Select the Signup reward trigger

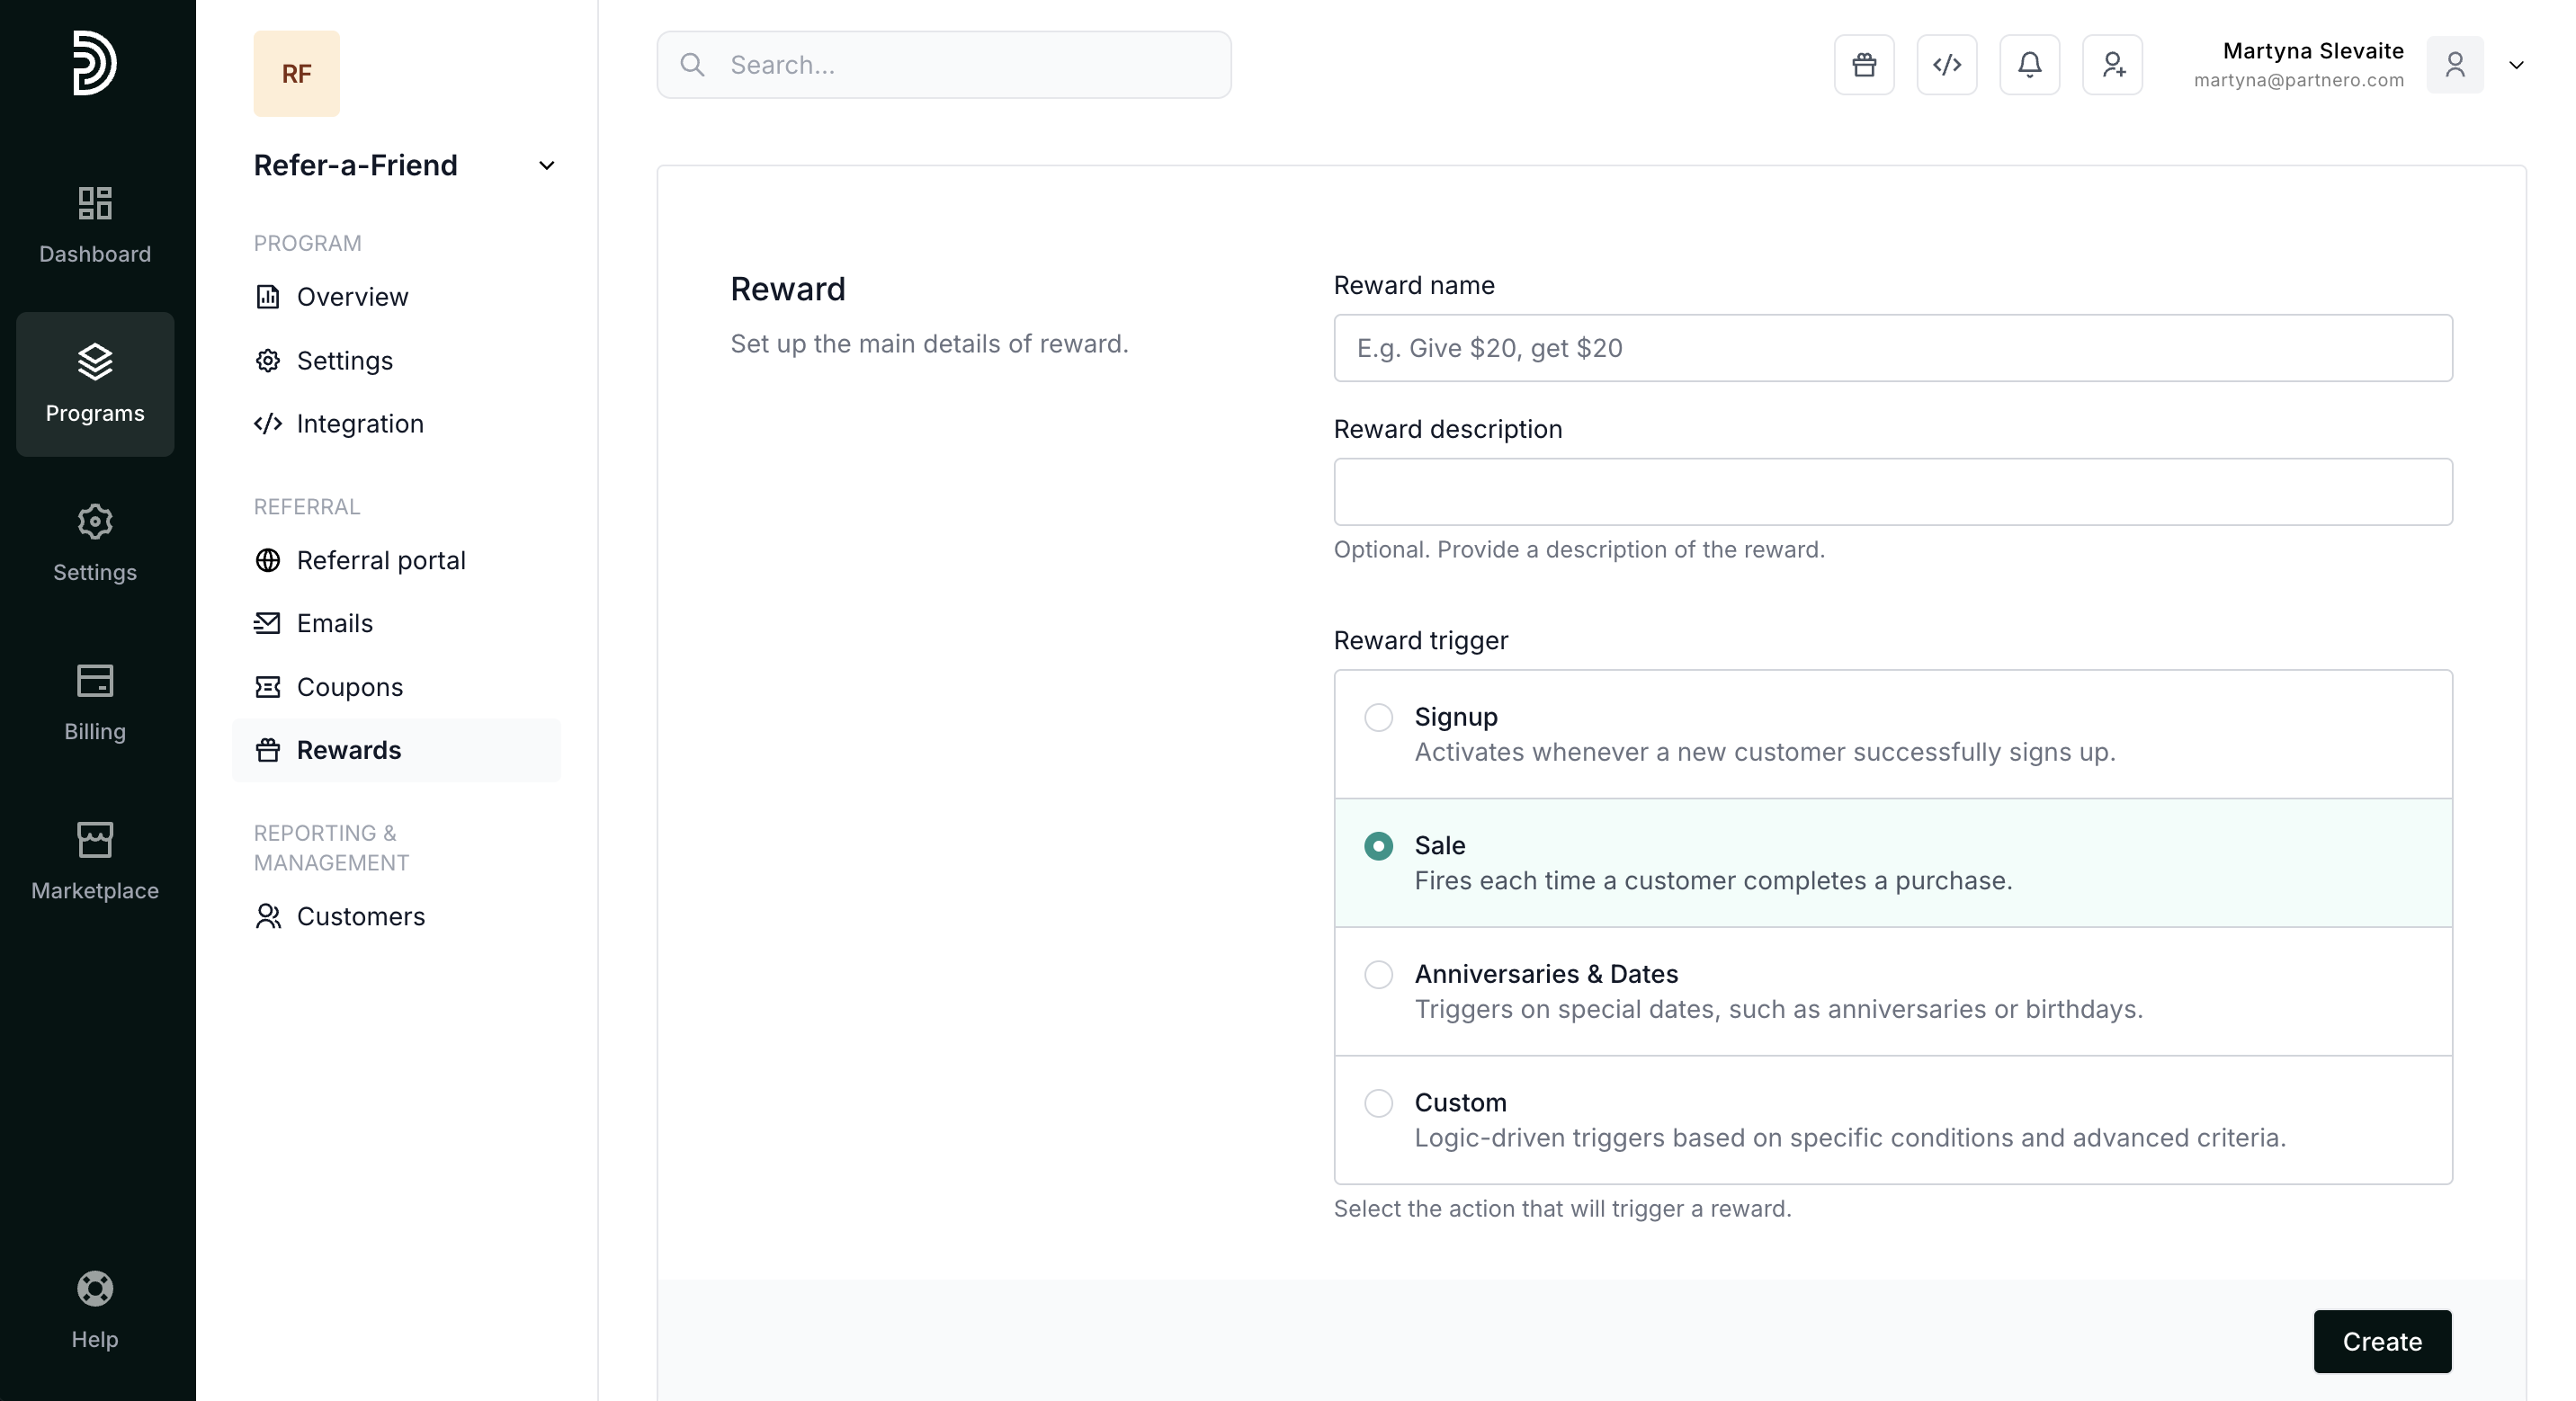click(1378, 718)
